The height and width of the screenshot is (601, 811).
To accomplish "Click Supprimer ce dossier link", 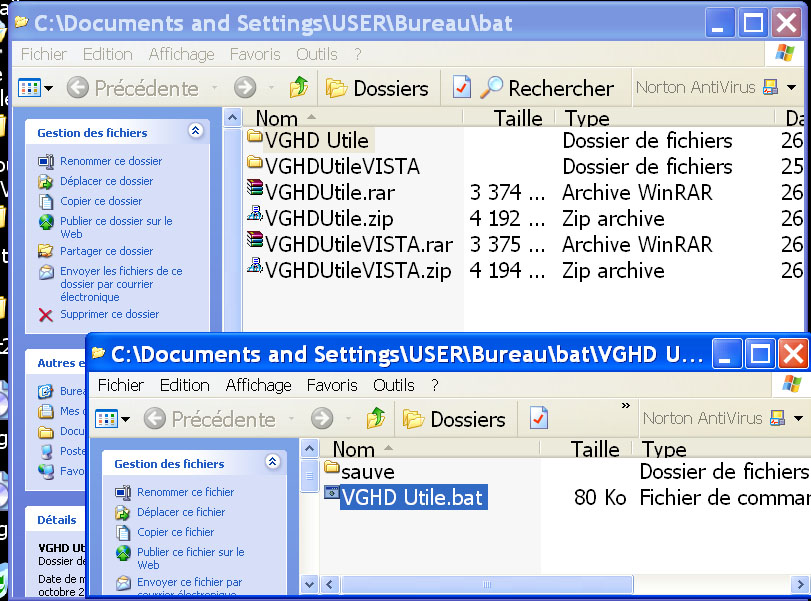I will (109, 314).
